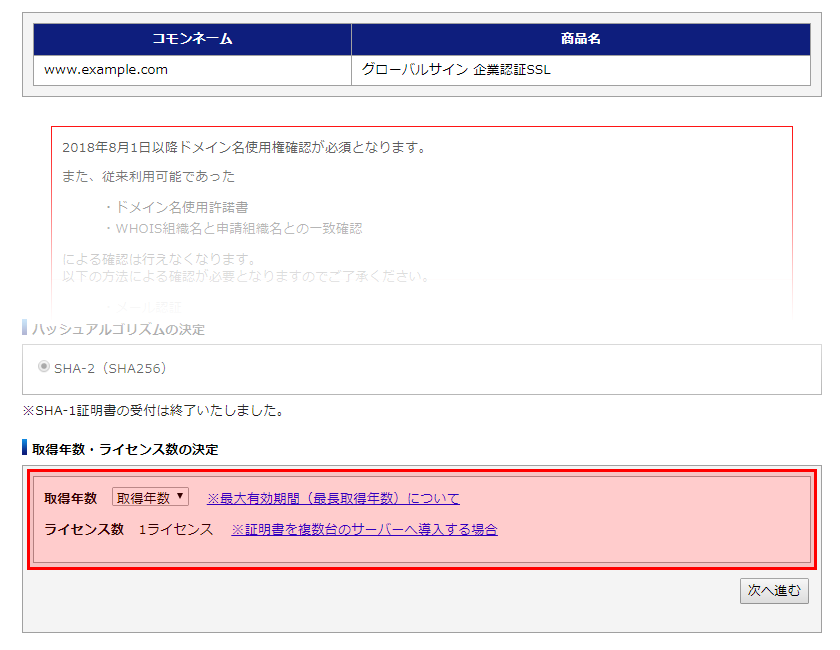The width and height of the screenshot is (840, 650).
Task: Click the ハッシュアルゴリズムの決定 heading
Action: pyautogui.click(x=118, y=329)
